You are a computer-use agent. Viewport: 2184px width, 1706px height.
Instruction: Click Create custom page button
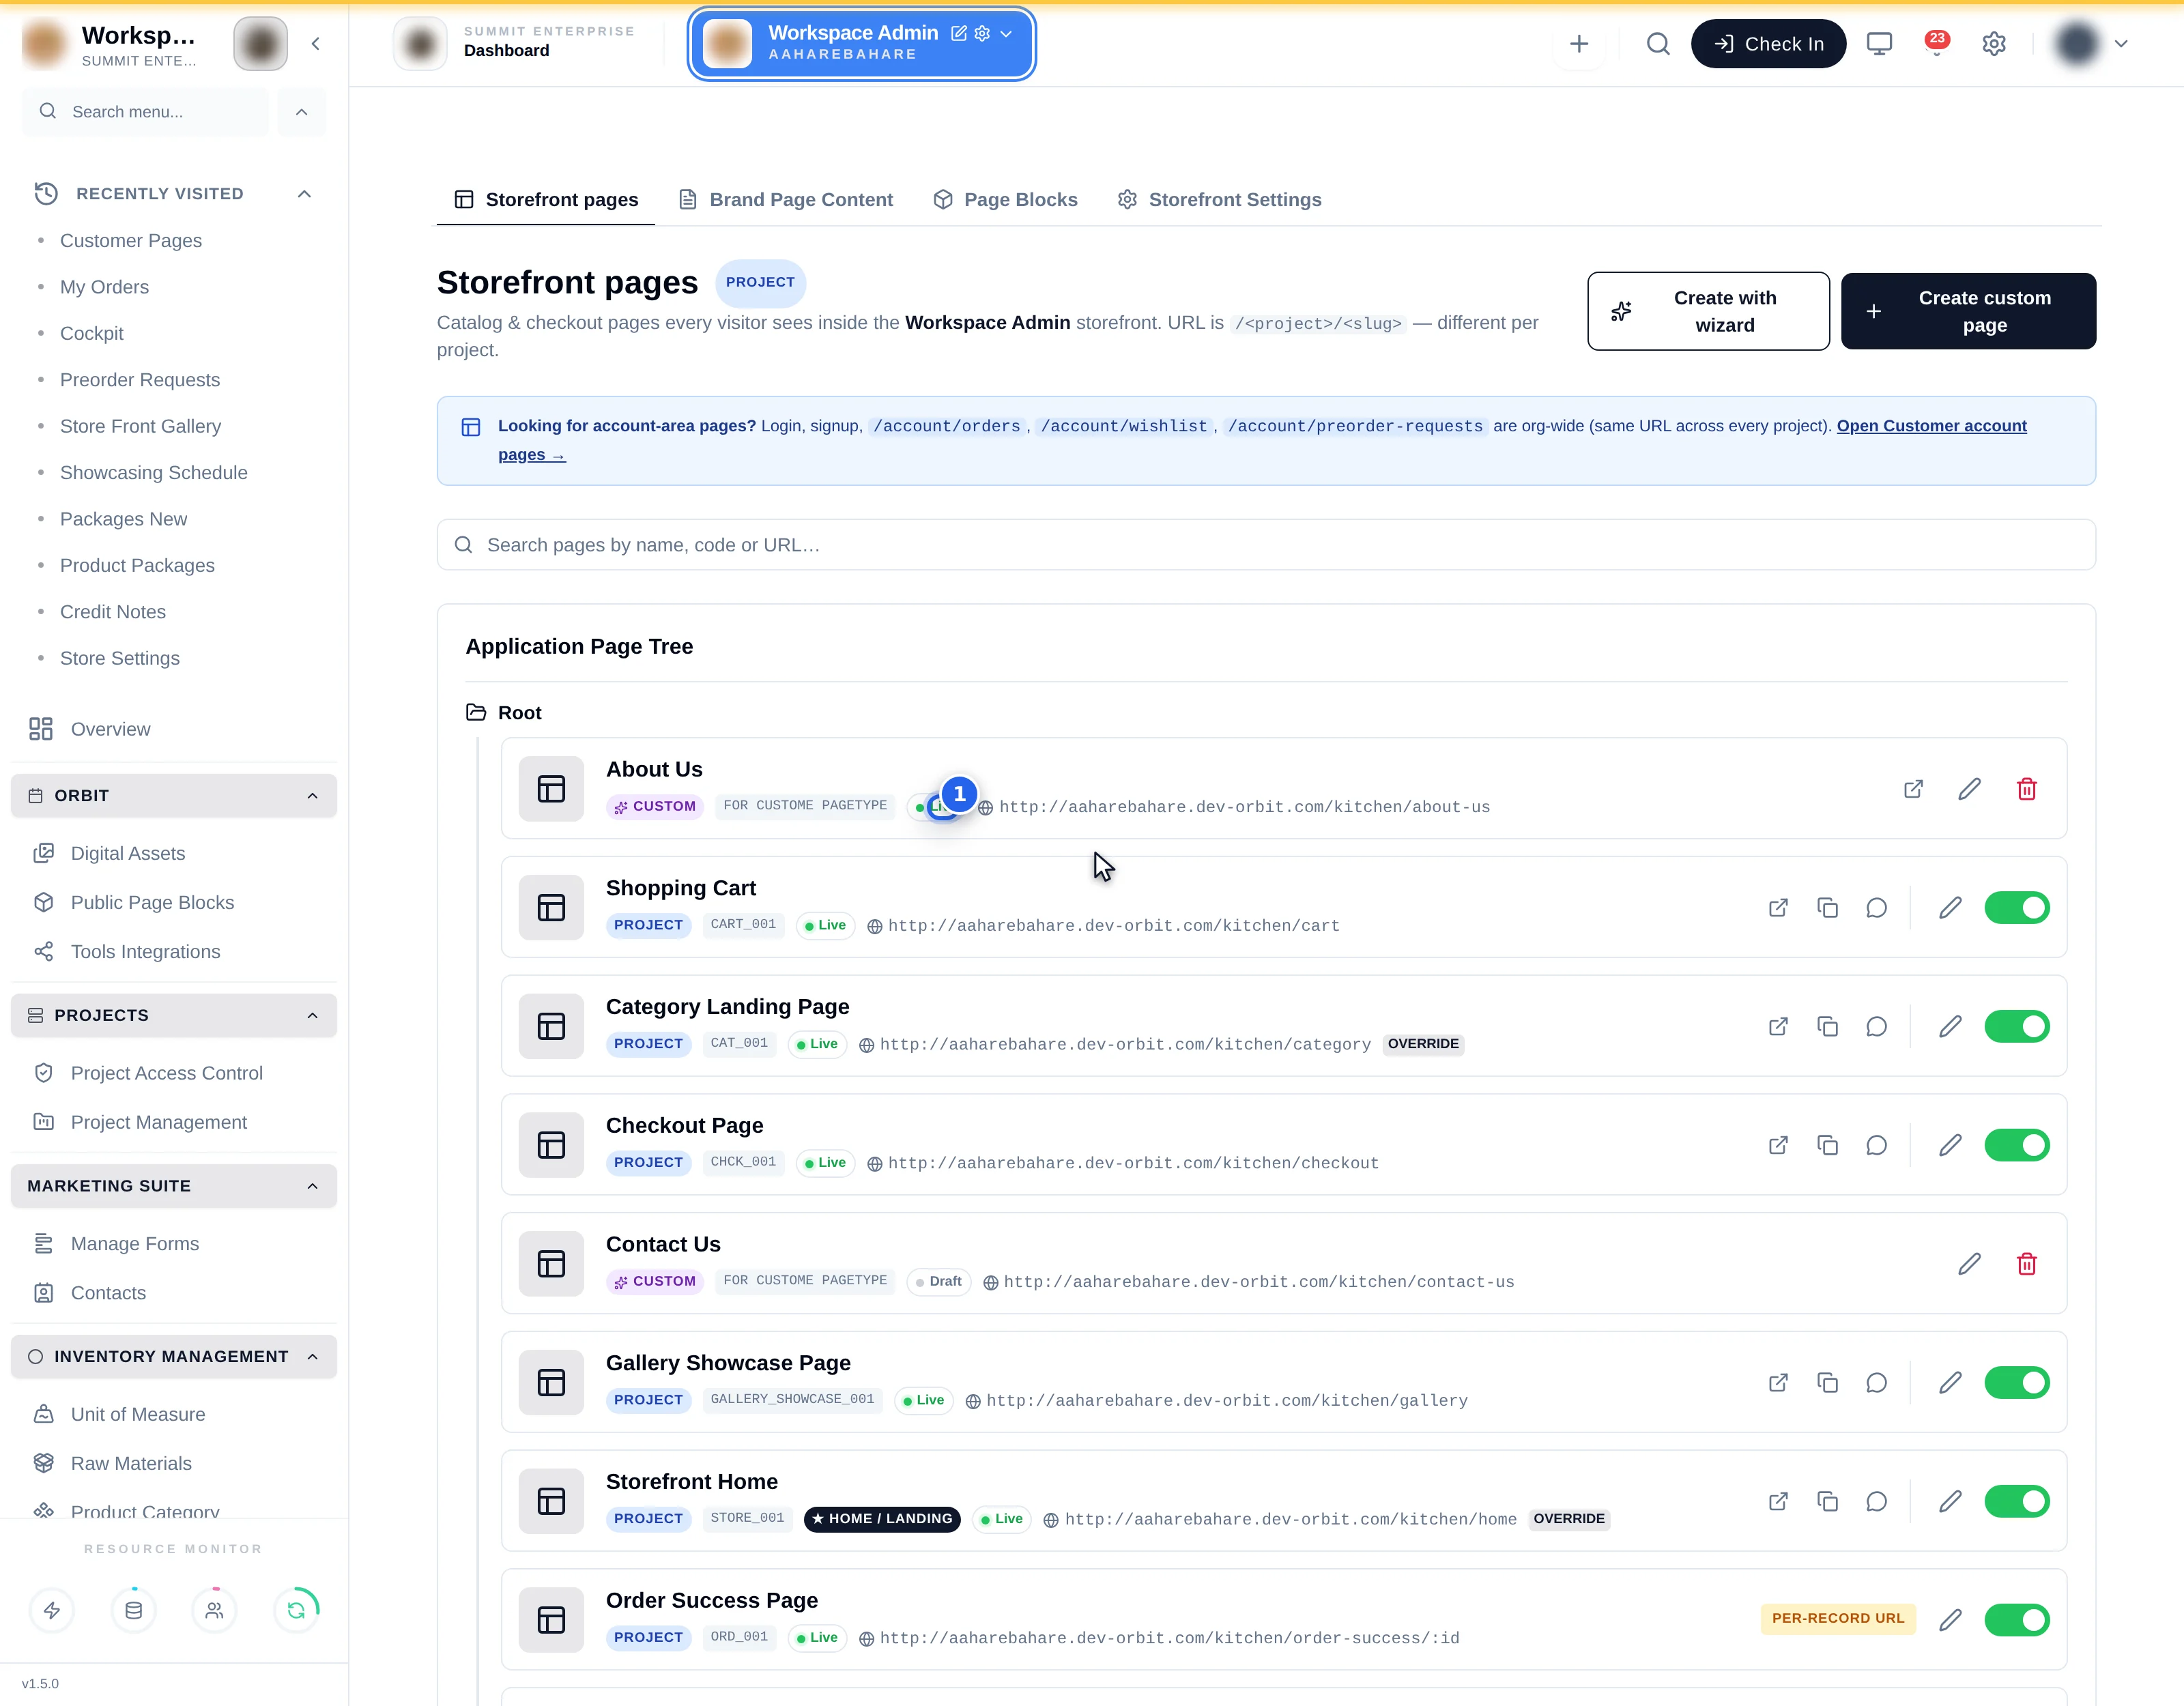[1967, 312]
